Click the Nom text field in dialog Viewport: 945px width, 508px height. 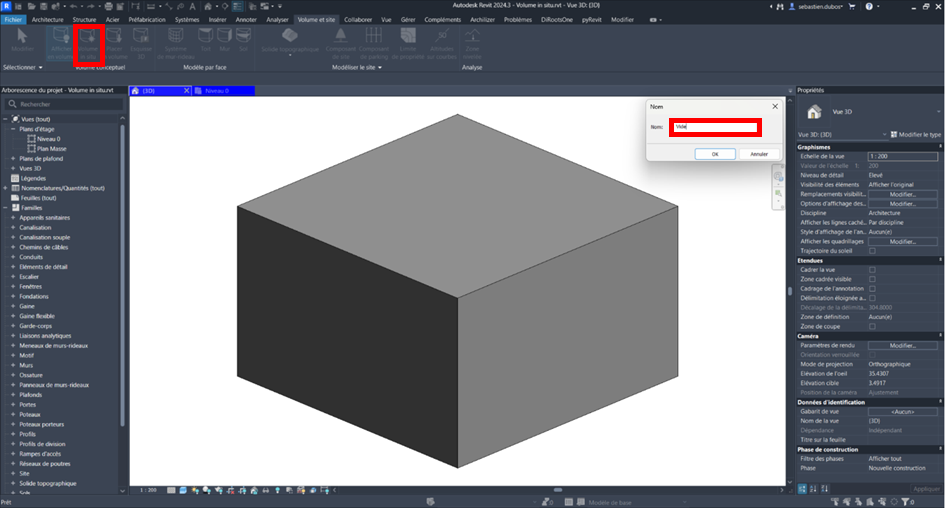[716, 127]
